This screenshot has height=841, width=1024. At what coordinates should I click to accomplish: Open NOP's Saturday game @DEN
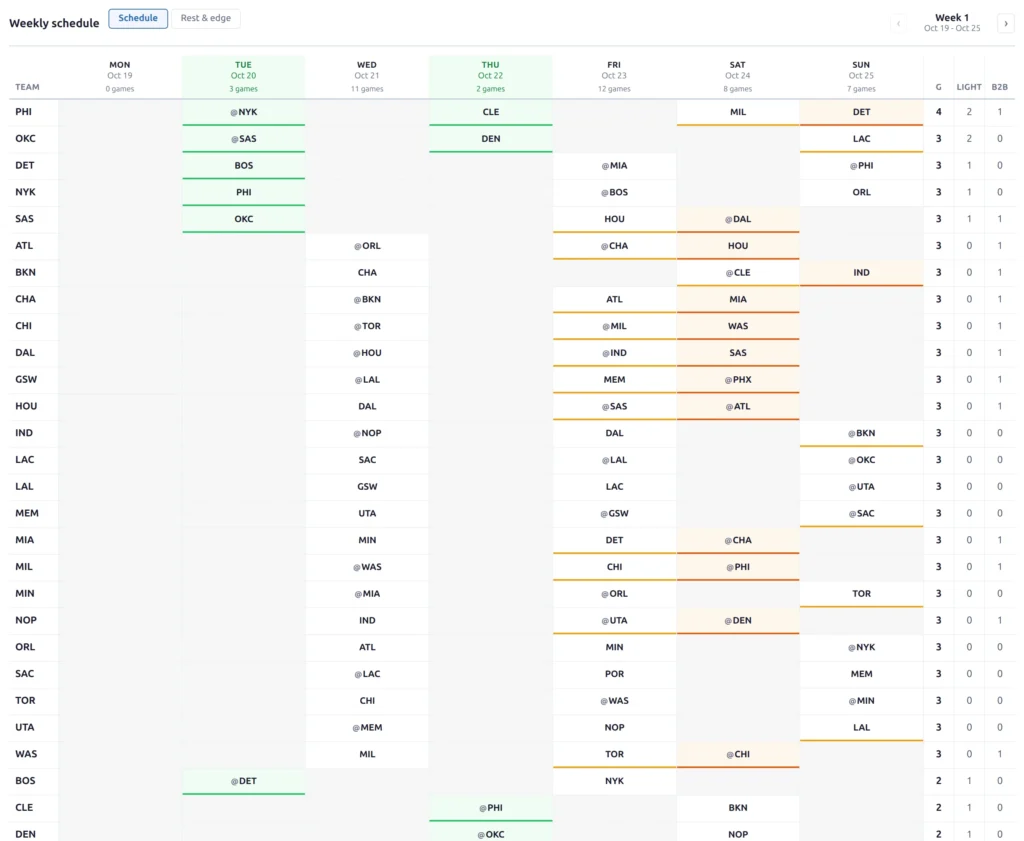(x=738, y=621)
